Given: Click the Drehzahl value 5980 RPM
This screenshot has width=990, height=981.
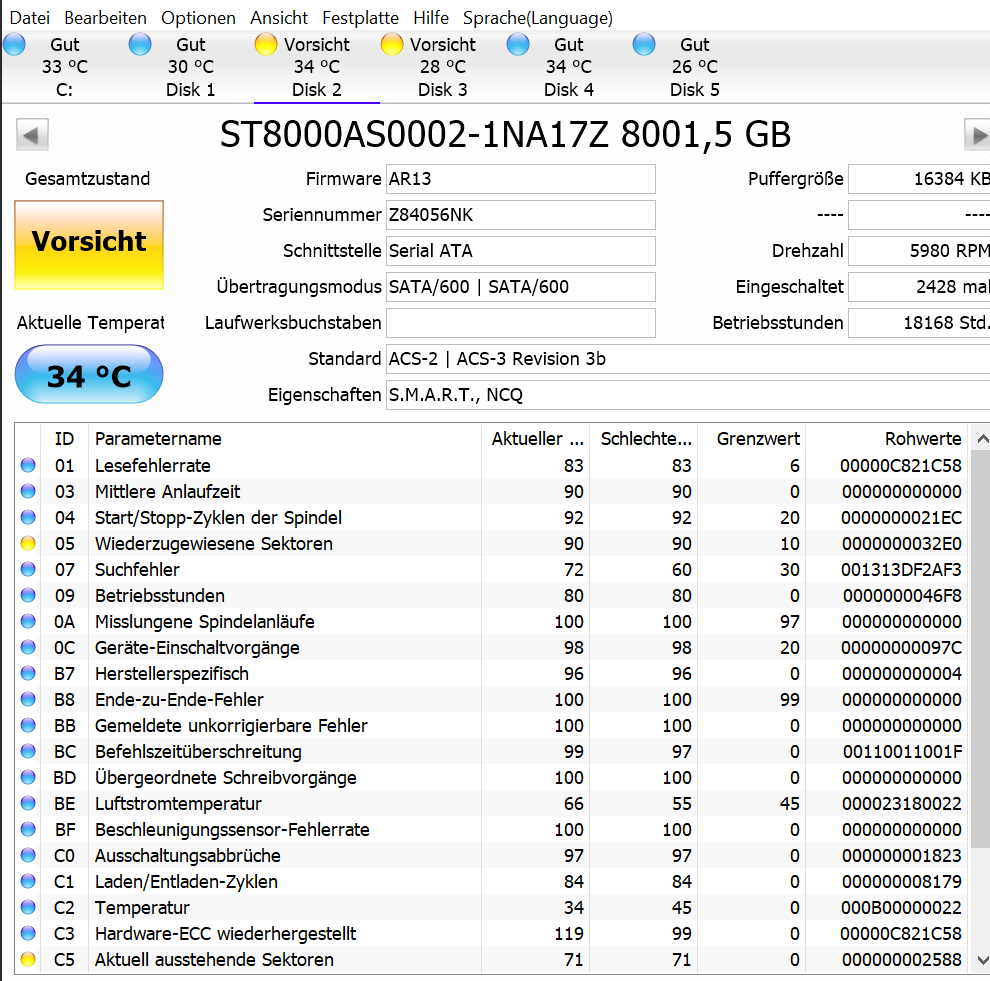Looking at the screenshot, I should click(919, 251).
